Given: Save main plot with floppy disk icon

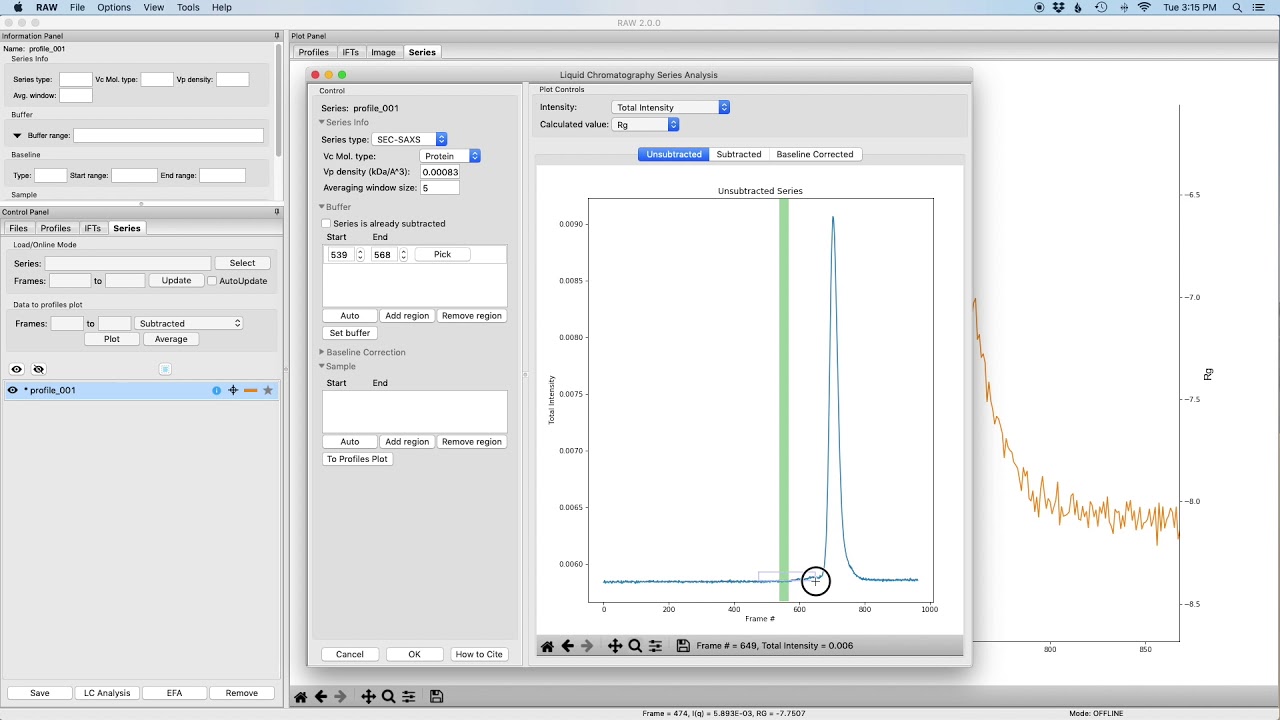Looking at the screenshot, I should [436, 697].
